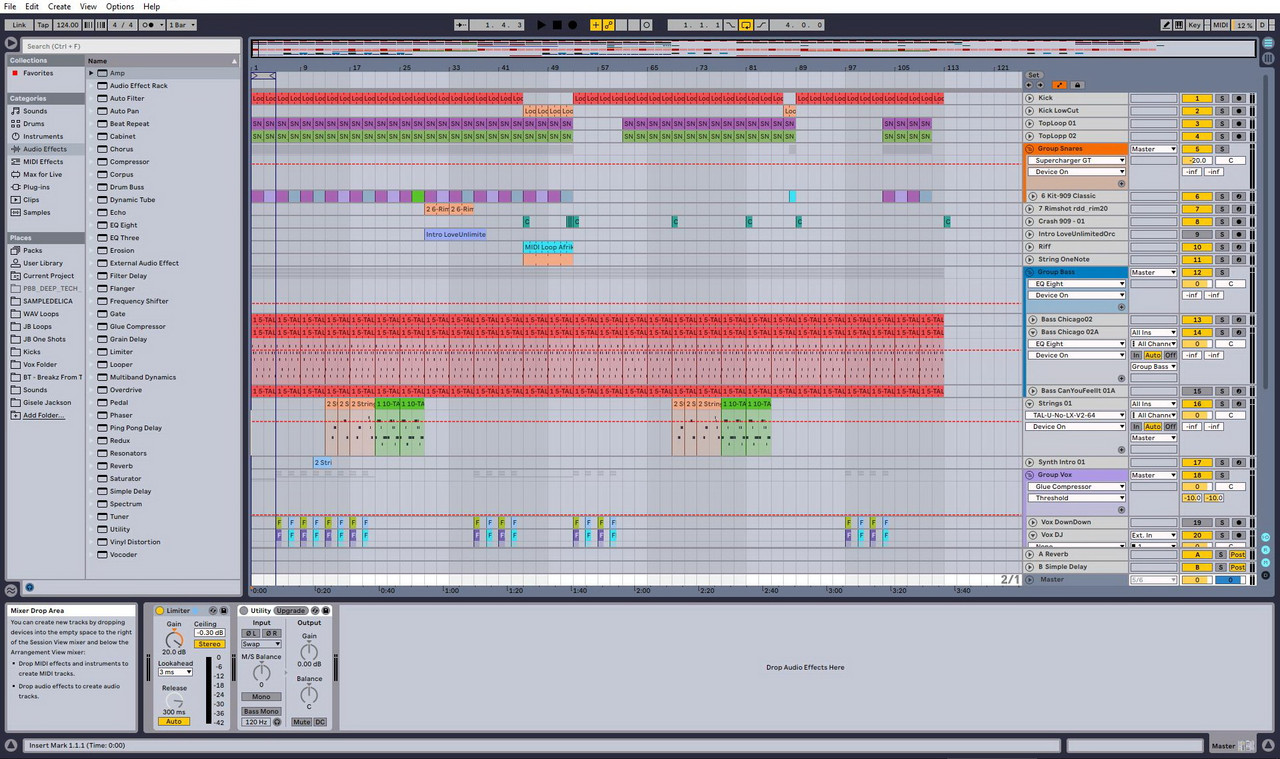
Task: Fold the Group Snares track
Action: pos(1031,149)
